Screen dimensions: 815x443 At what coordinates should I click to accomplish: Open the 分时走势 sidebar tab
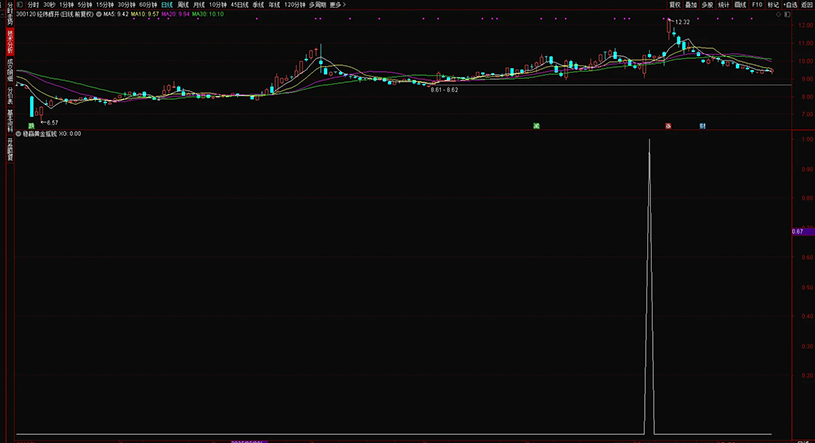(x=10, y=14)
